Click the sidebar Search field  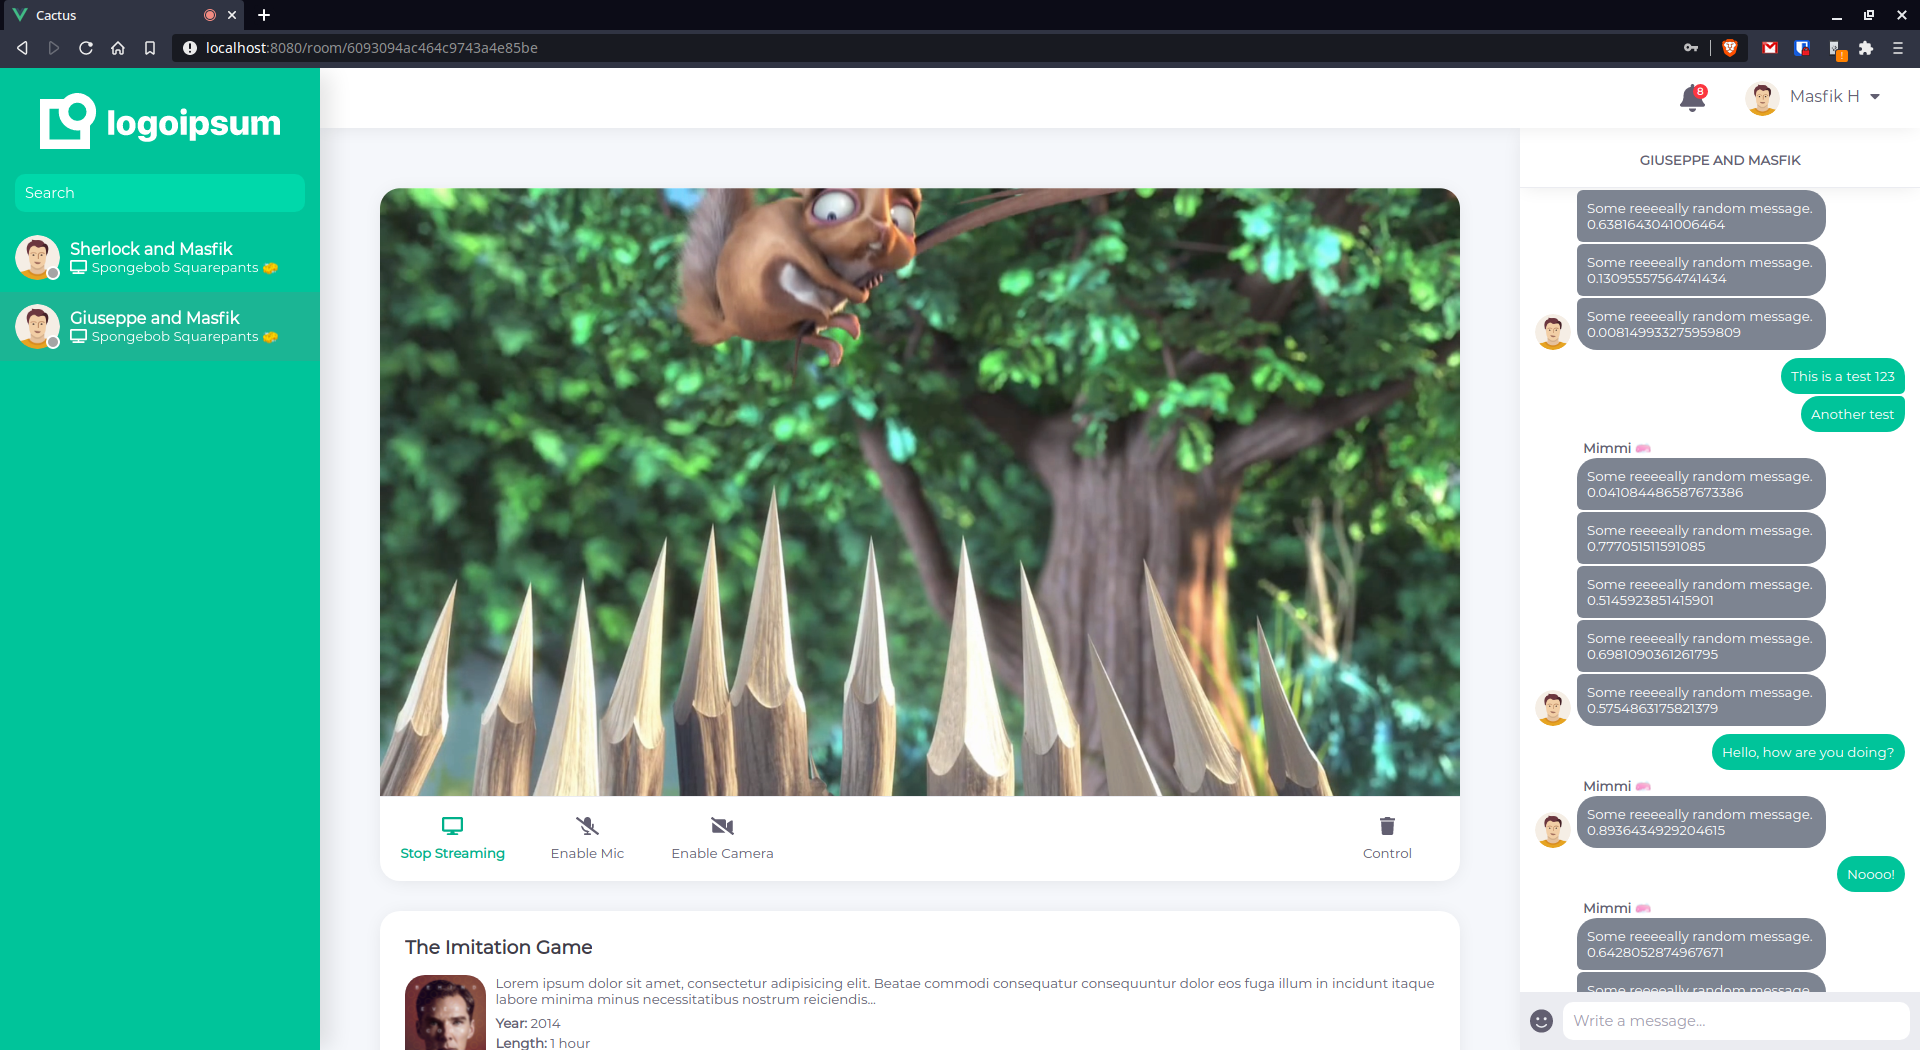[x=160, y=193]
